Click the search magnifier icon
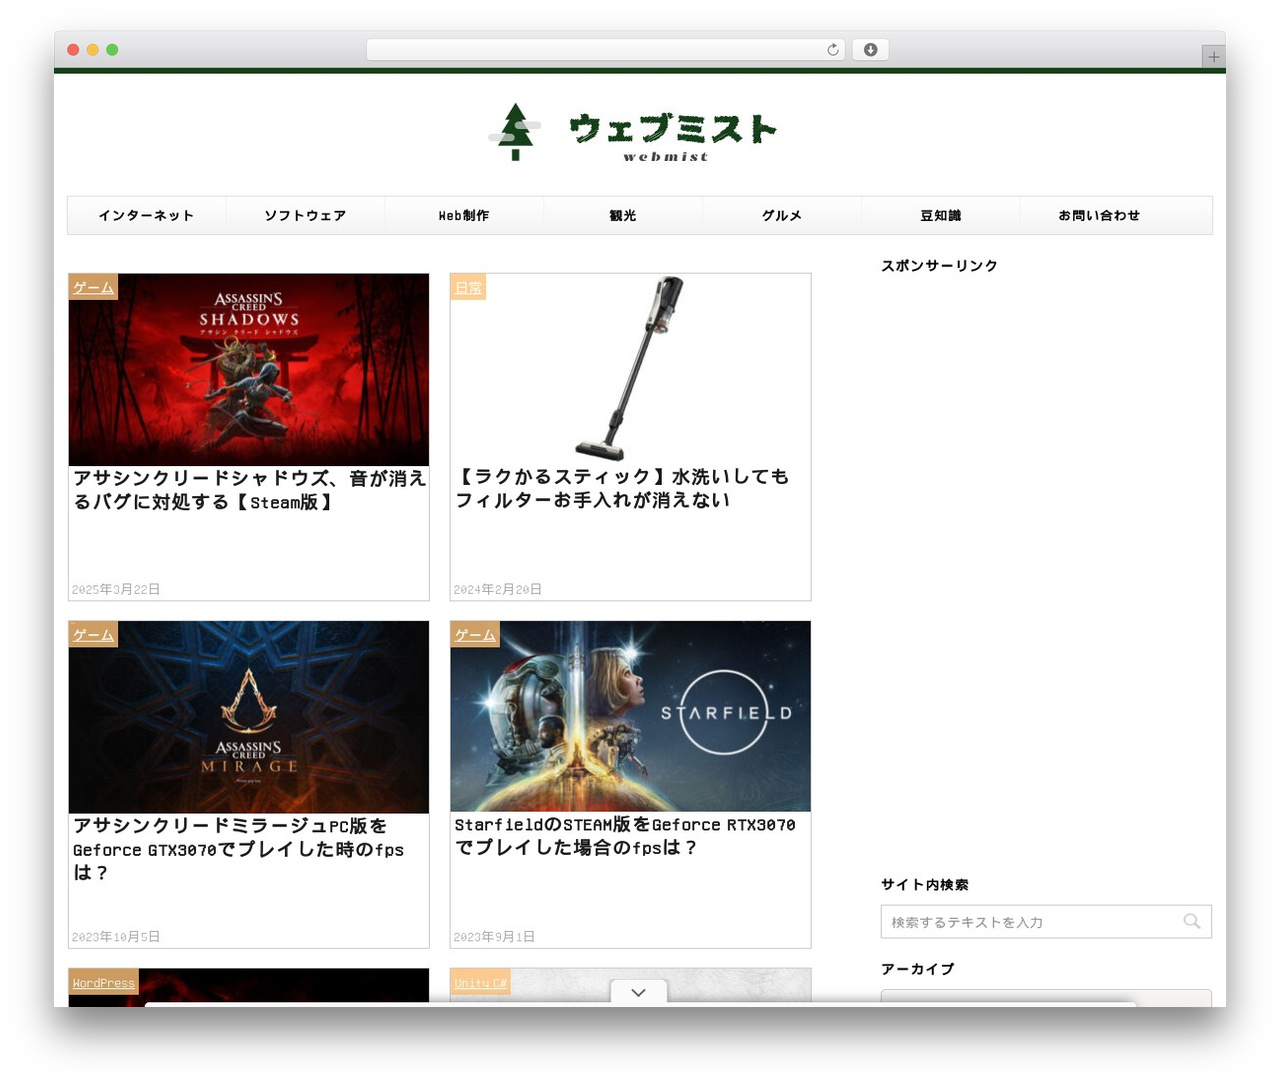 coord(1191,921)
